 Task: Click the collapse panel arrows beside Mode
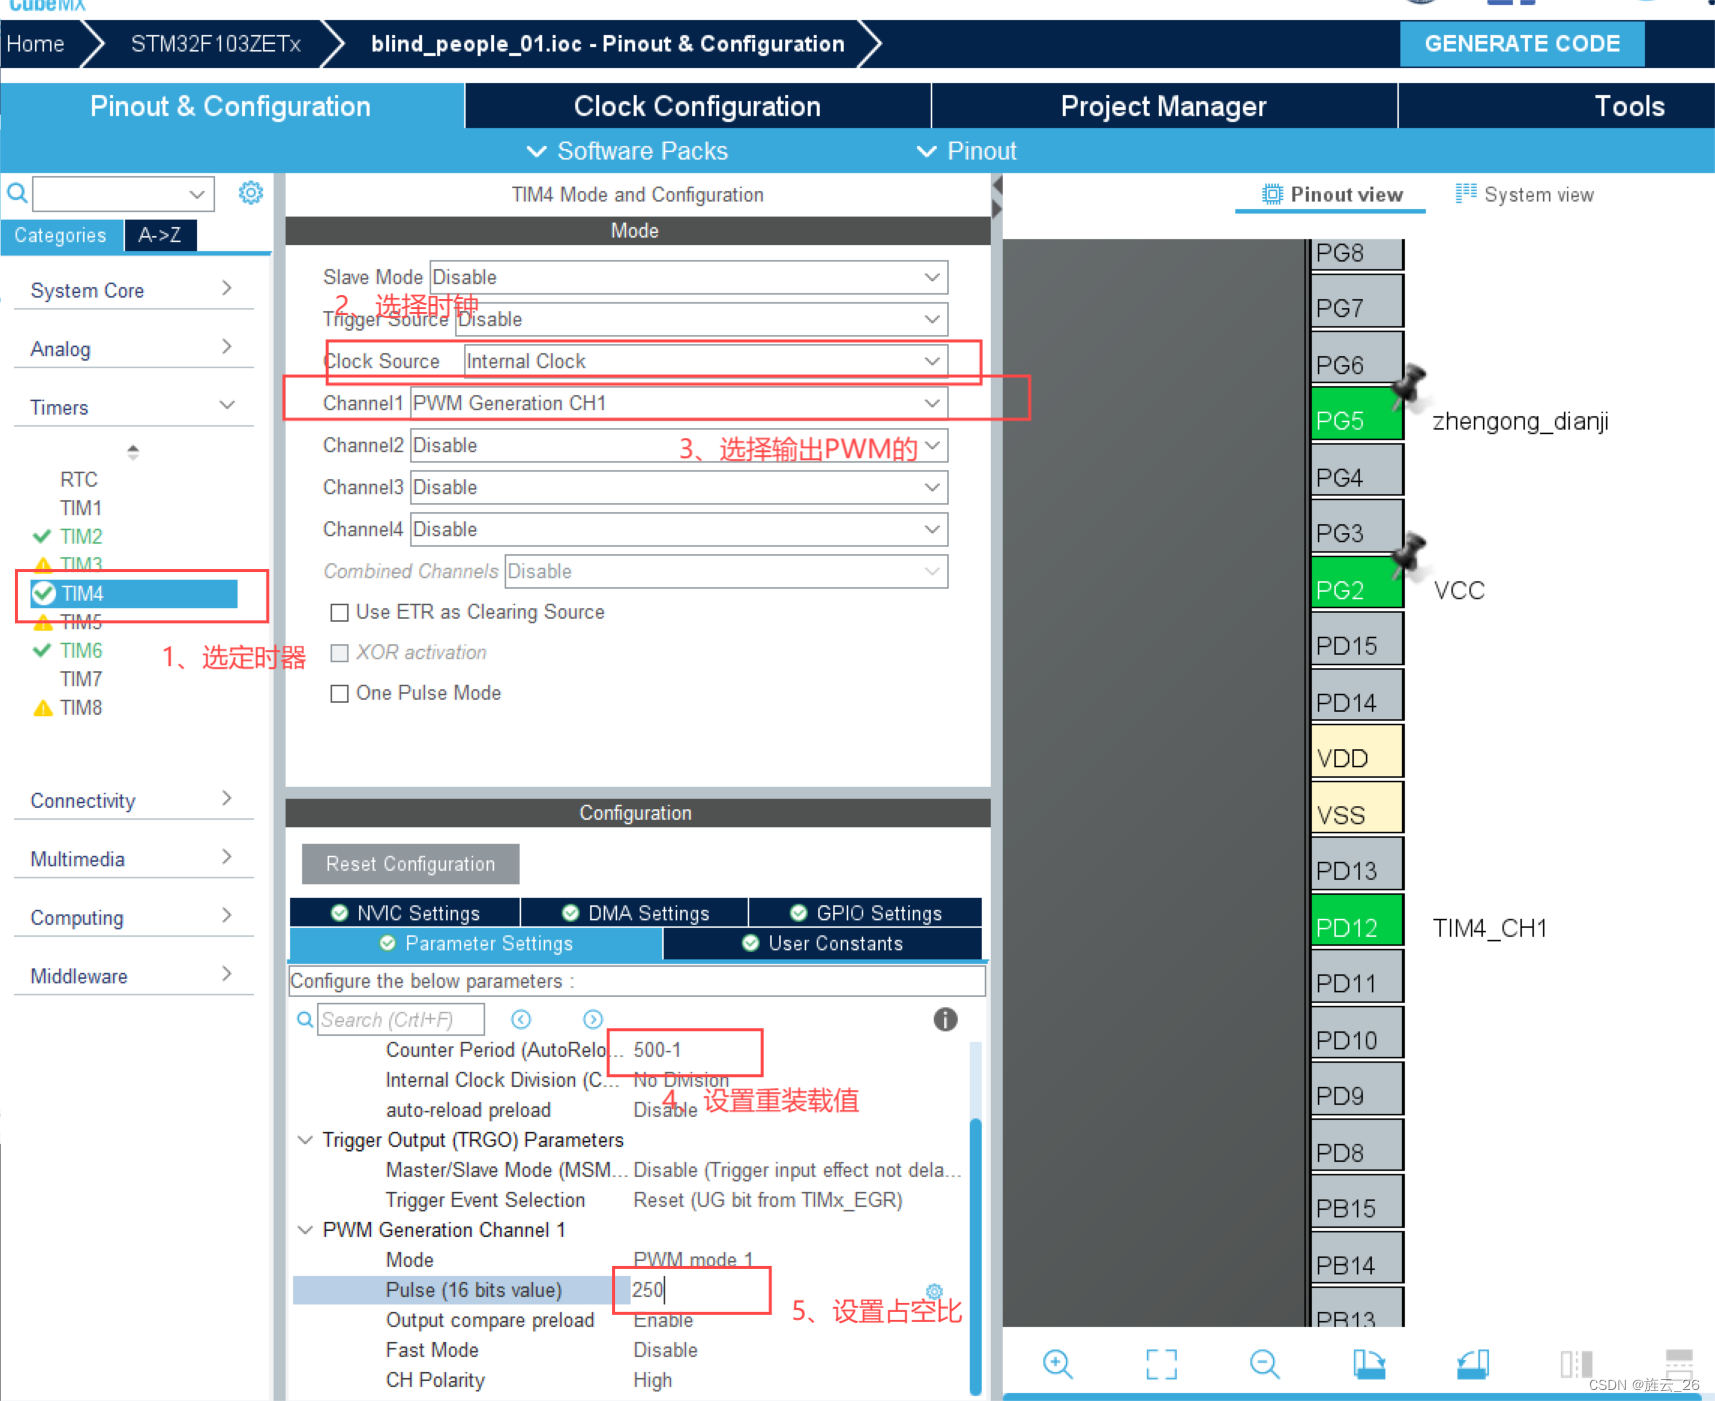tap(996, 197)
